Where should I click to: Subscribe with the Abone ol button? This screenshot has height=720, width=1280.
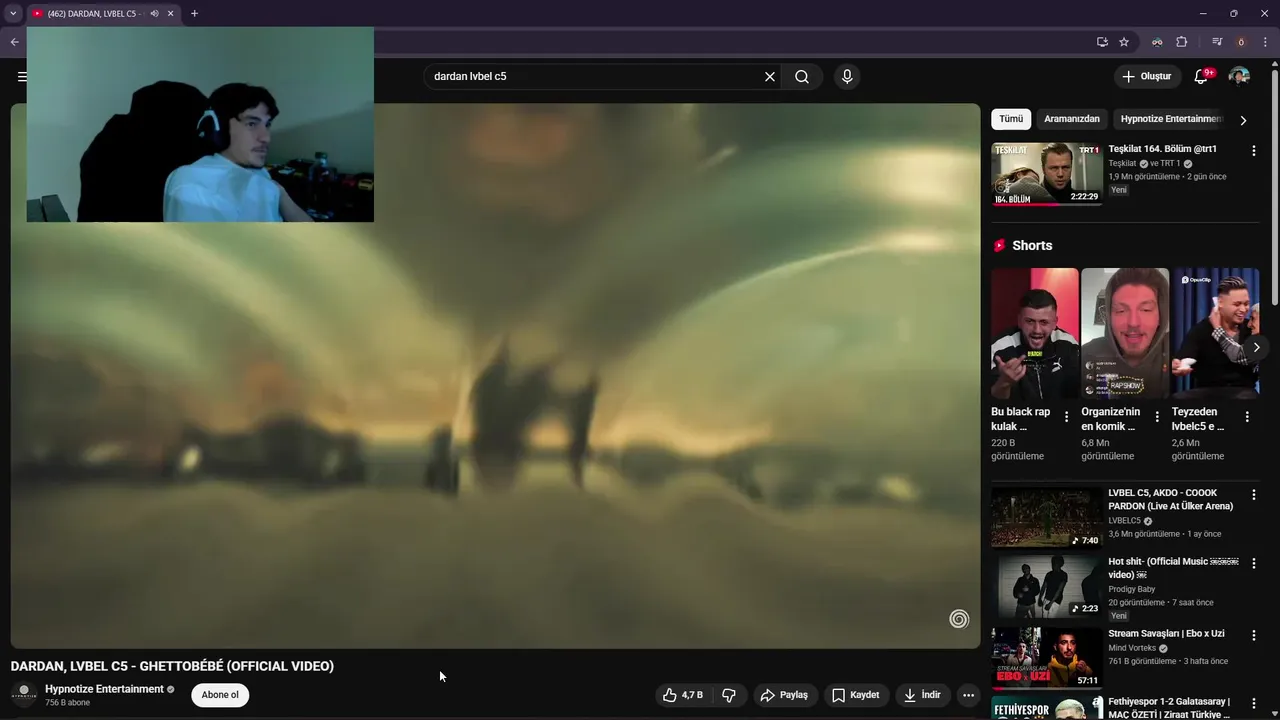(220, 695)
